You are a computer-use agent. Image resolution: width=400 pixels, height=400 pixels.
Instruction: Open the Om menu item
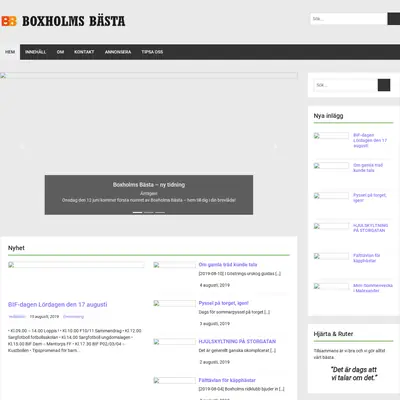point(60,52)
